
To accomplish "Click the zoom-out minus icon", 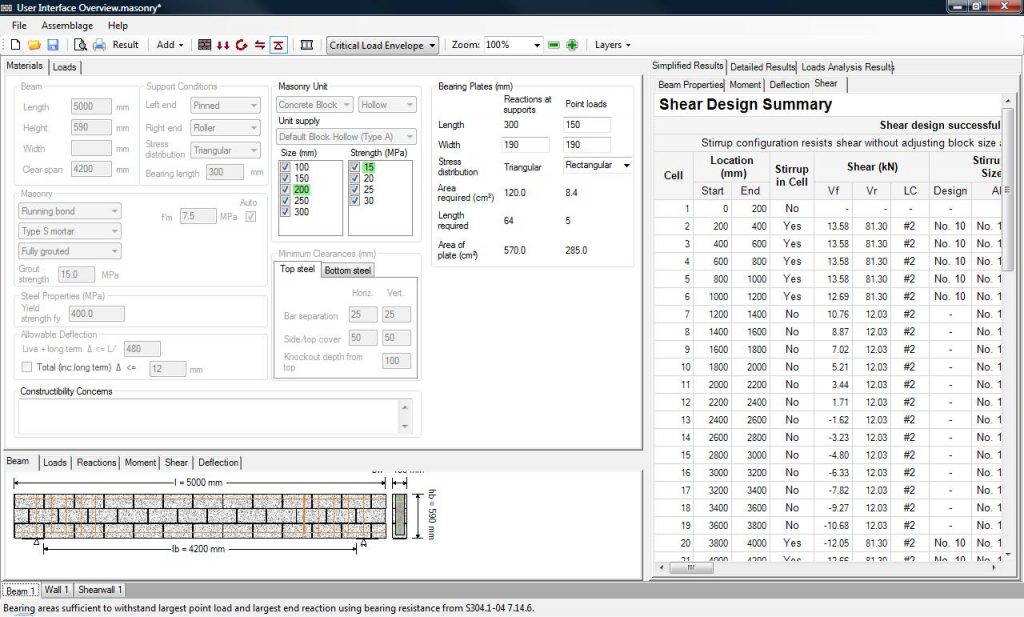I will tap(554, 45).
